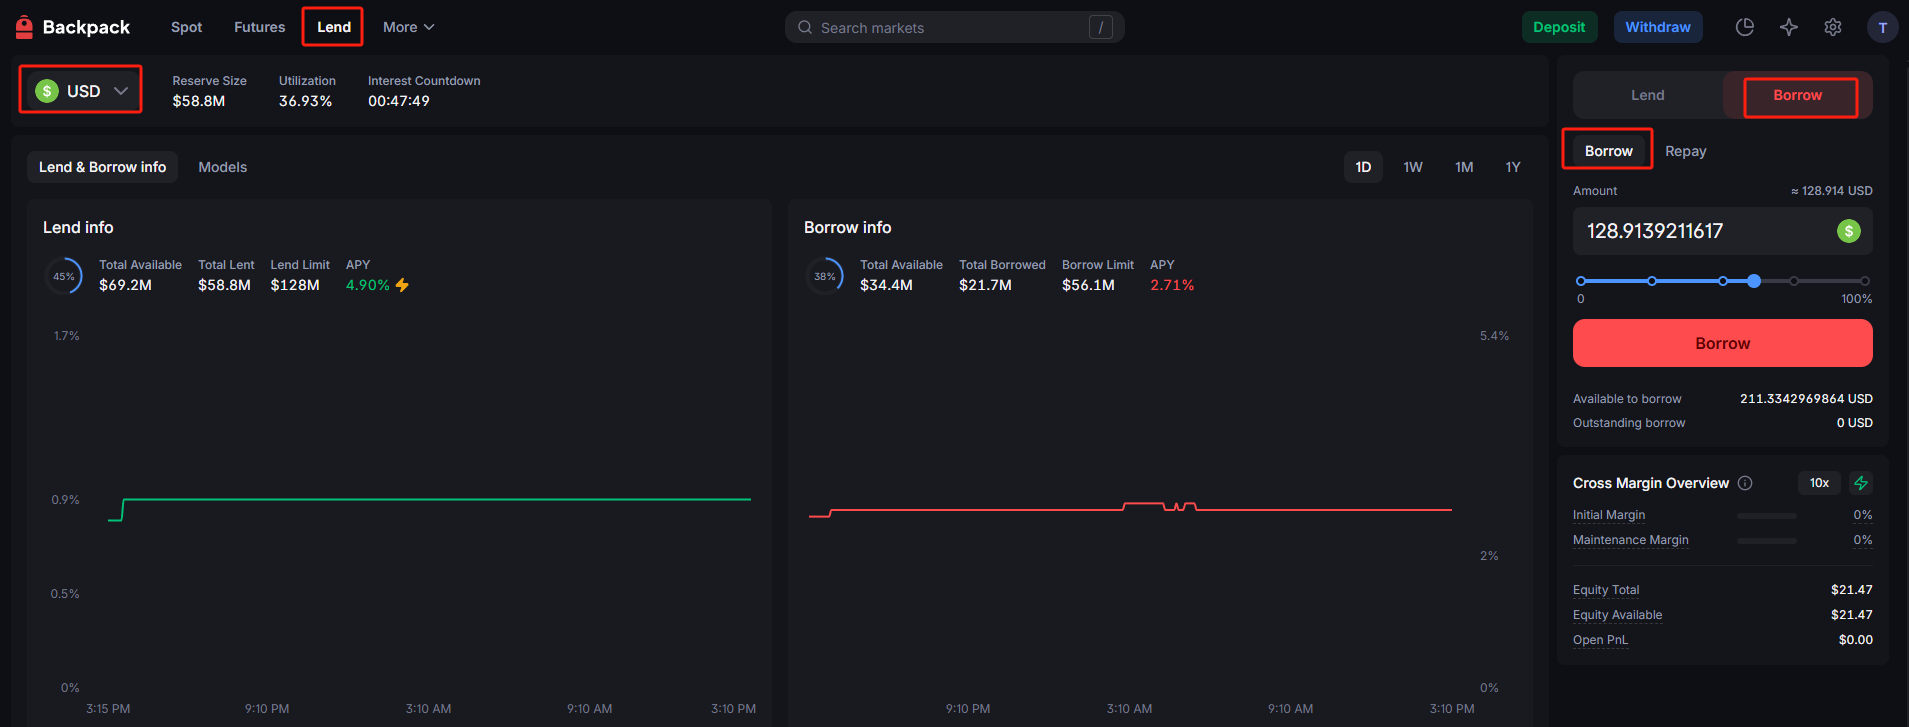Image resolution: width=1909 pixels, height=727 pixels.
Task: Click the Deposit button
Action: pyautogui.click(x=1558, y=27)
